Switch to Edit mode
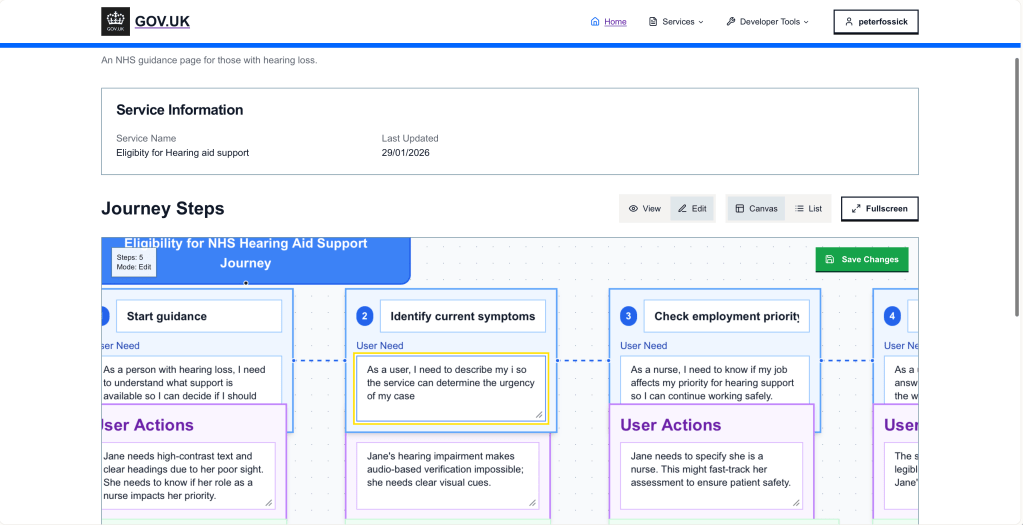The width and height of the screenshot is (1023, 525). tap(692, 209)
